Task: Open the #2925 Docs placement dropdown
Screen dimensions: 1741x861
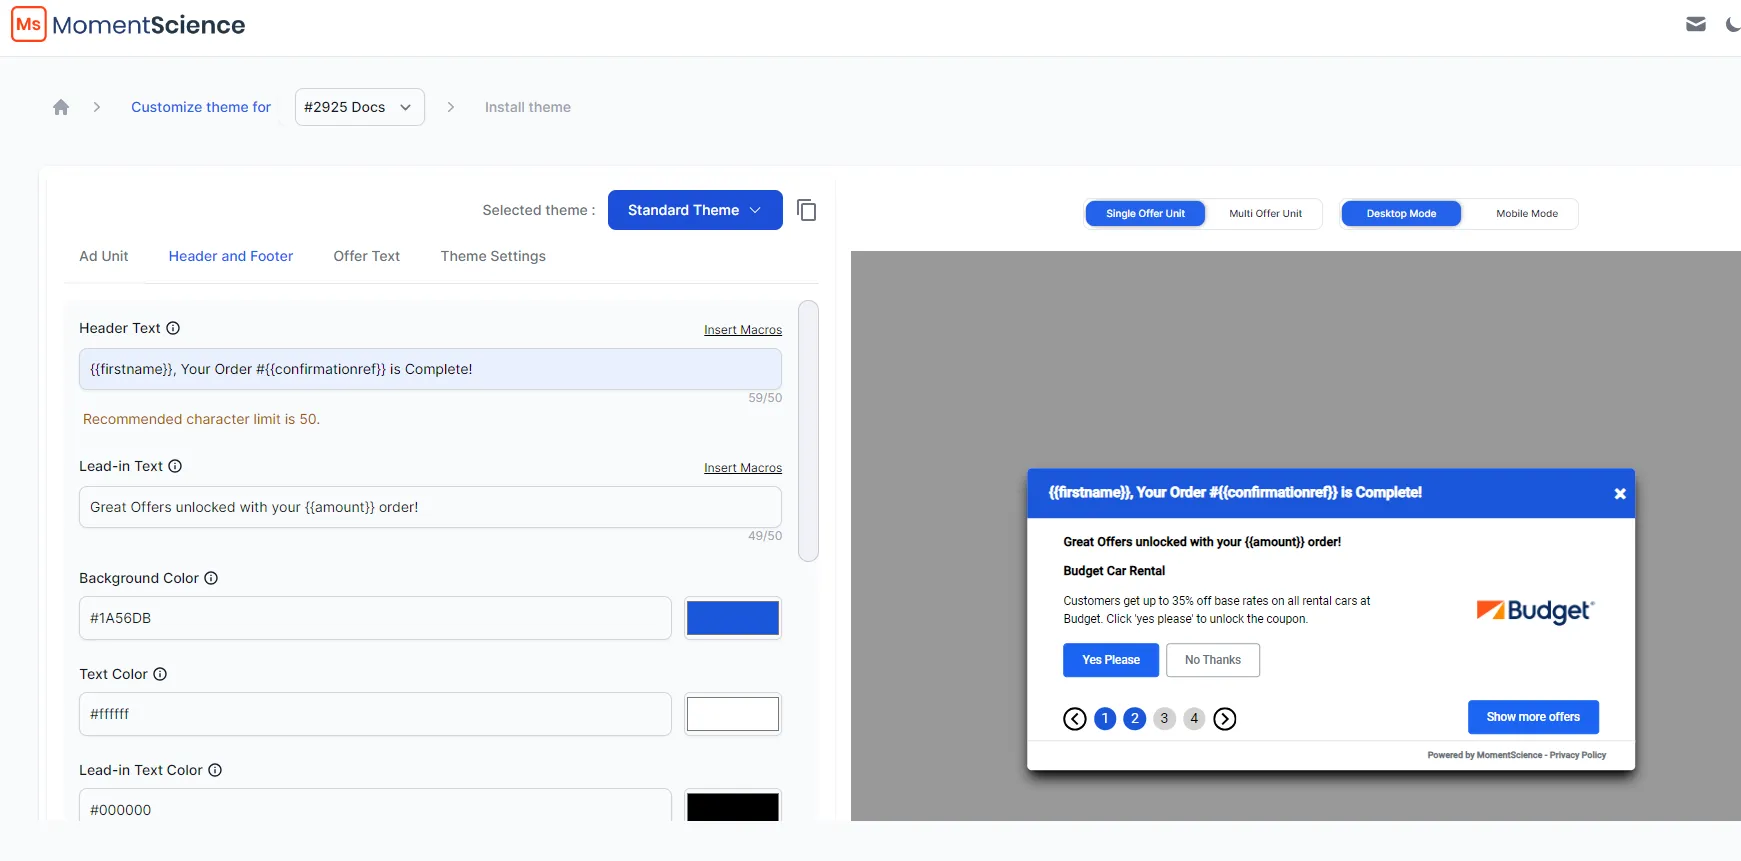Action: click(x=360, y=107)
